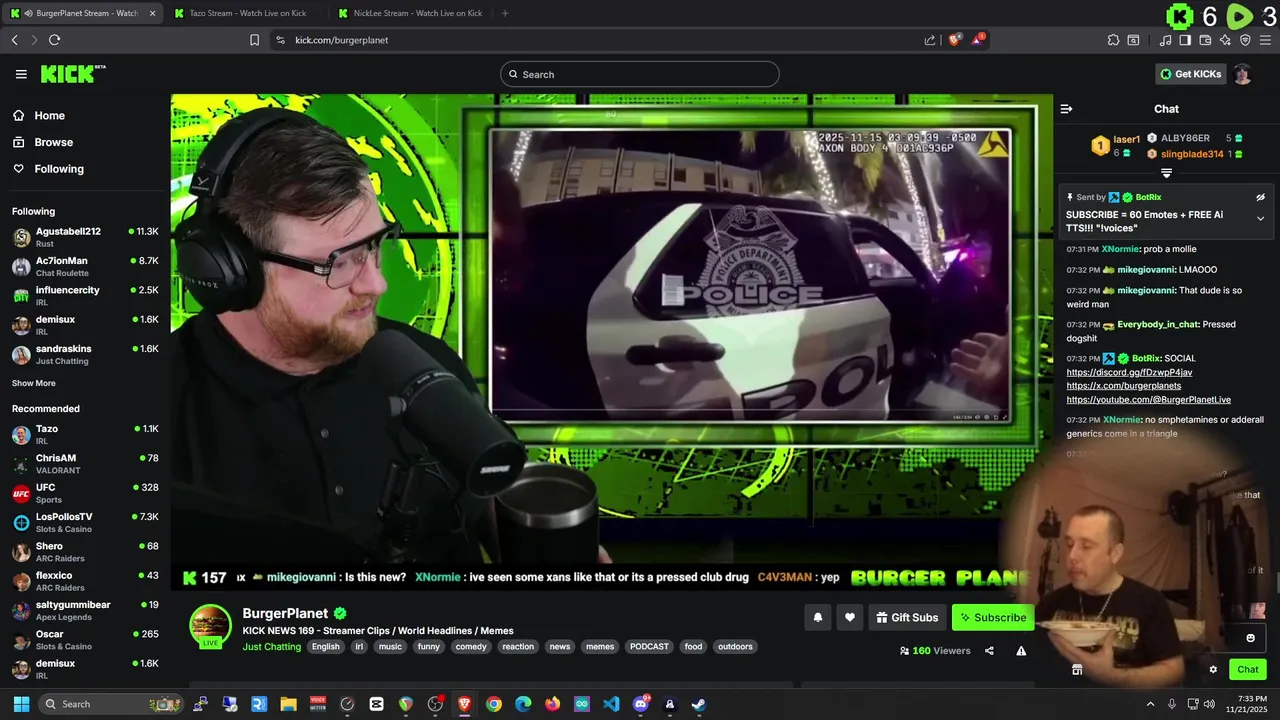Open the Kick logo homepage

coord(73,74)
